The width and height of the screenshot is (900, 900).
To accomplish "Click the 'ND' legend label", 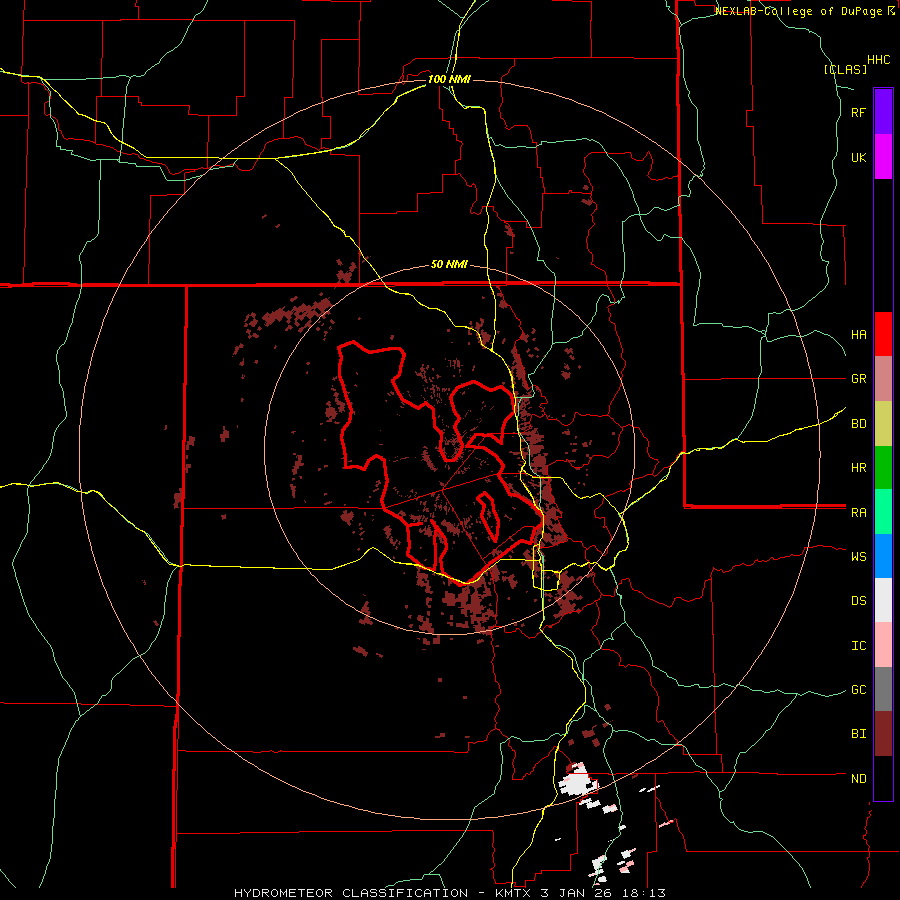I will pos(858,779).
